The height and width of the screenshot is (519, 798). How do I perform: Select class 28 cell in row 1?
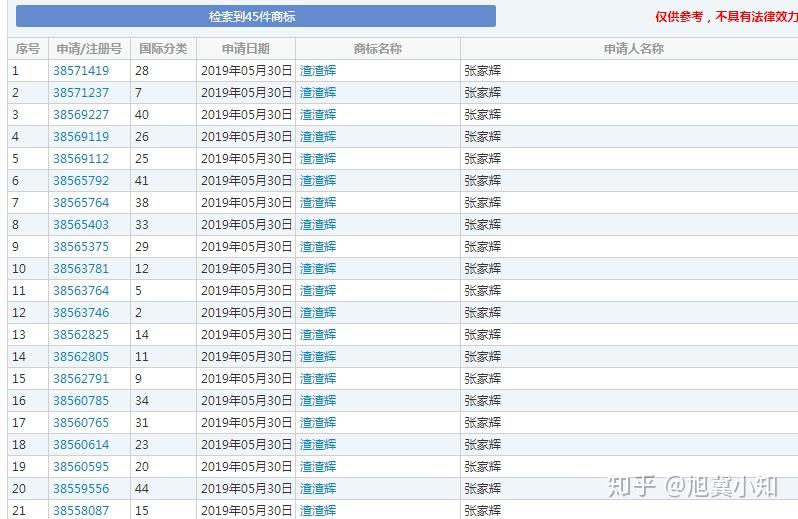(x=163, y=71)
